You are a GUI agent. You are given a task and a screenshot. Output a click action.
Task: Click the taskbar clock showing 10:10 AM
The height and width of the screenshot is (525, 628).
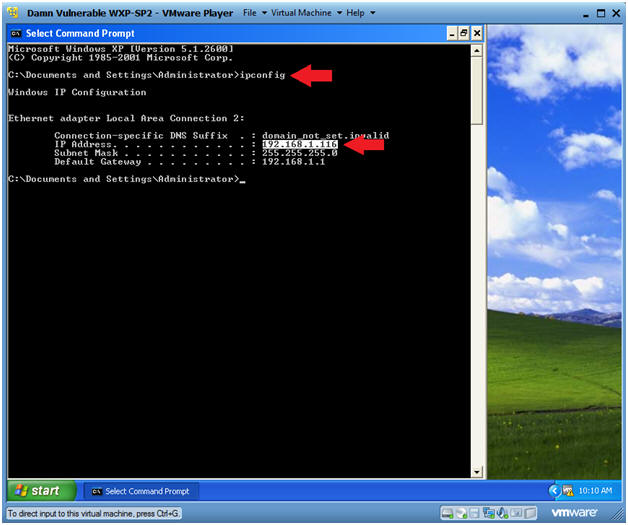[595, 491]
